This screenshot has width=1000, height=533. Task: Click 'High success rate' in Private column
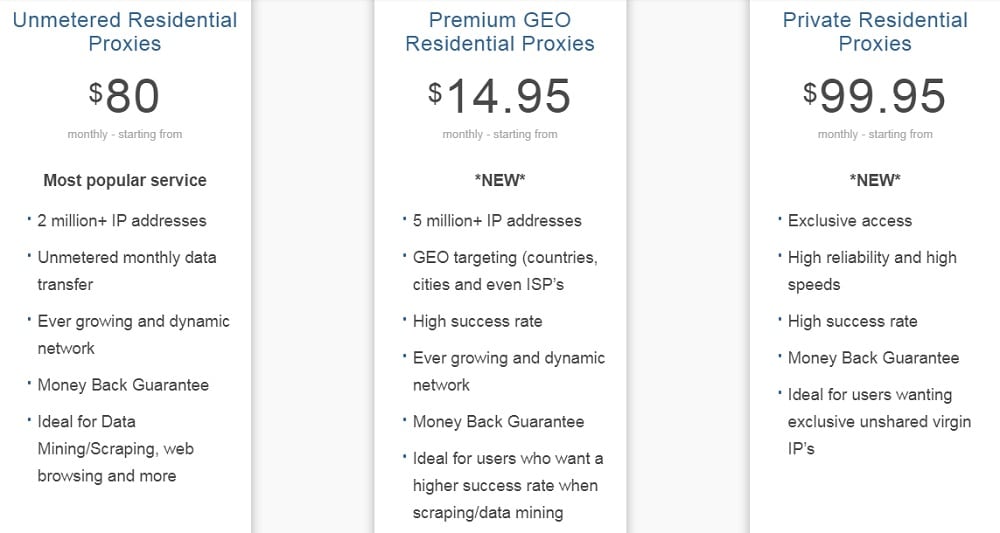(853, 321)
